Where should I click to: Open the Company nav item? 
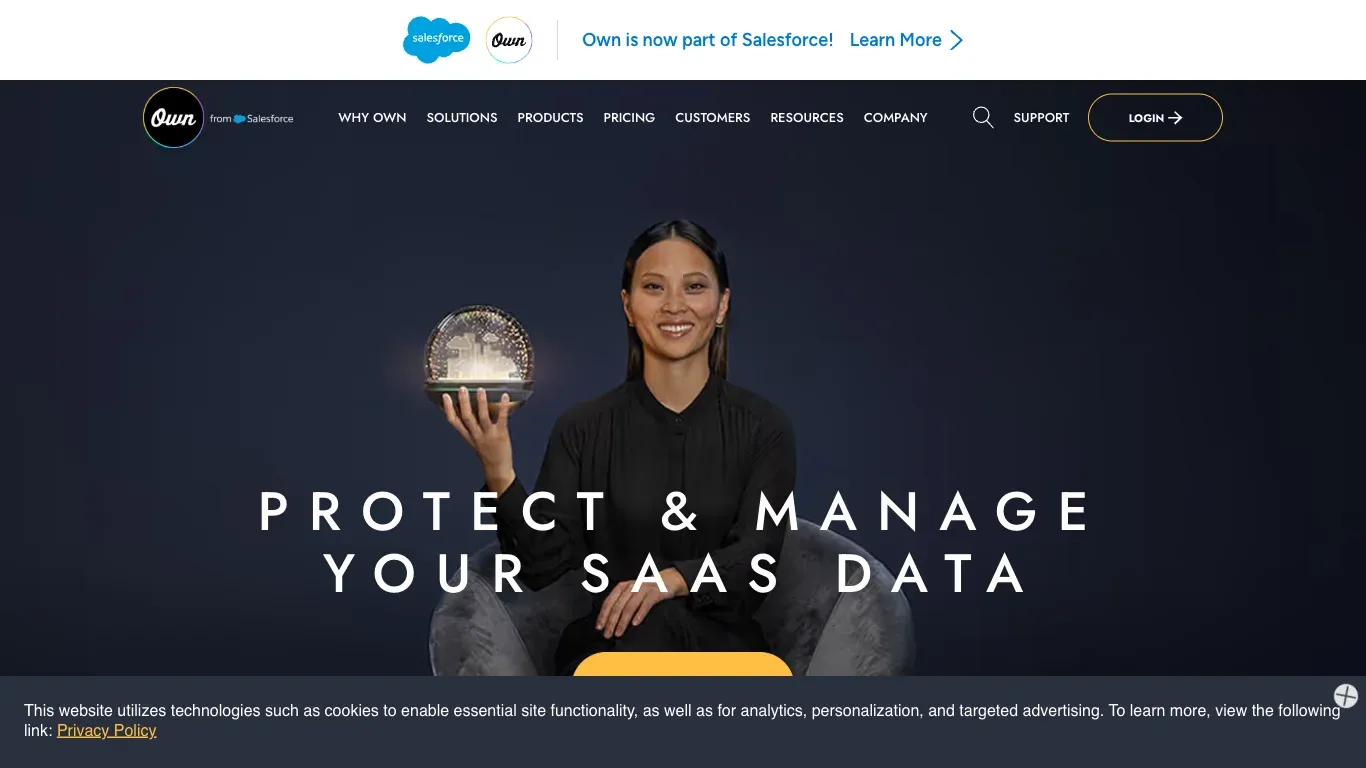pos(896,118)
